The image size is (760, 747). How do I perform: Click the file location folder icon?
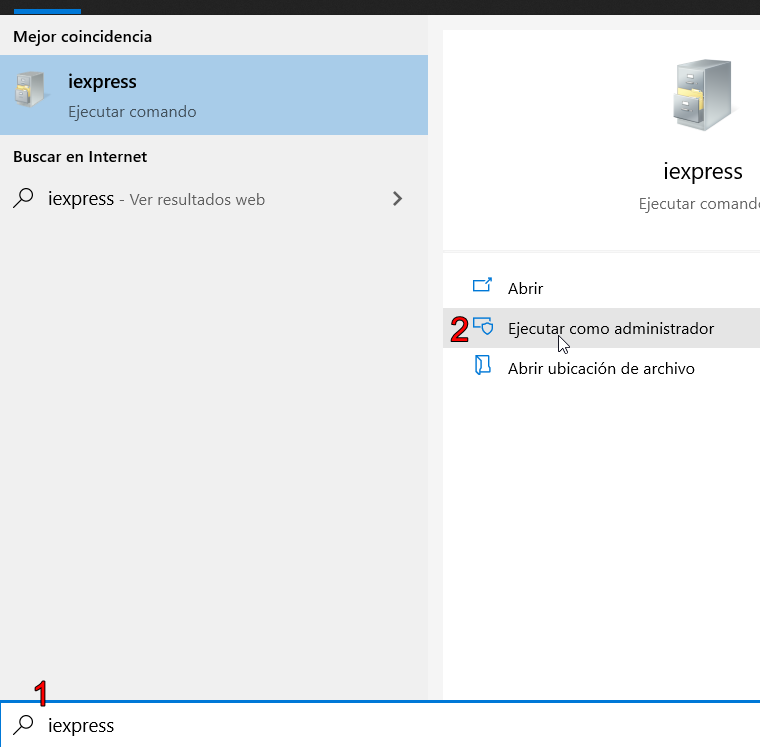tap(482, 365)
